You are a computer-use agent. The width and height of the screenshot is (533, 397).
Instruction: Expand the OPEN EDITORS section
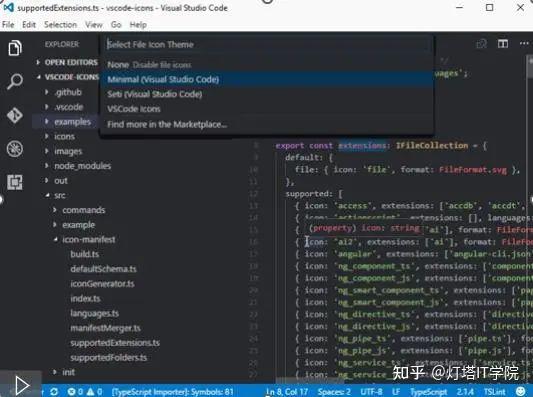(68, 62)
